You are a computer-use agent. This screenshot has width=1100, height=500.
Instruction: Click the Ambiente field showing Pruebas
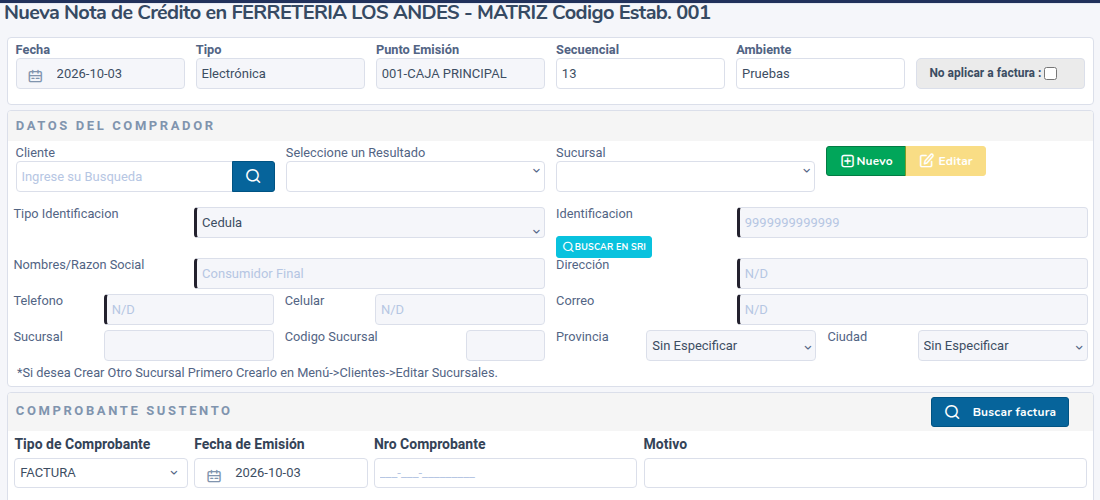pyautogui.click(x=820, y=74)
